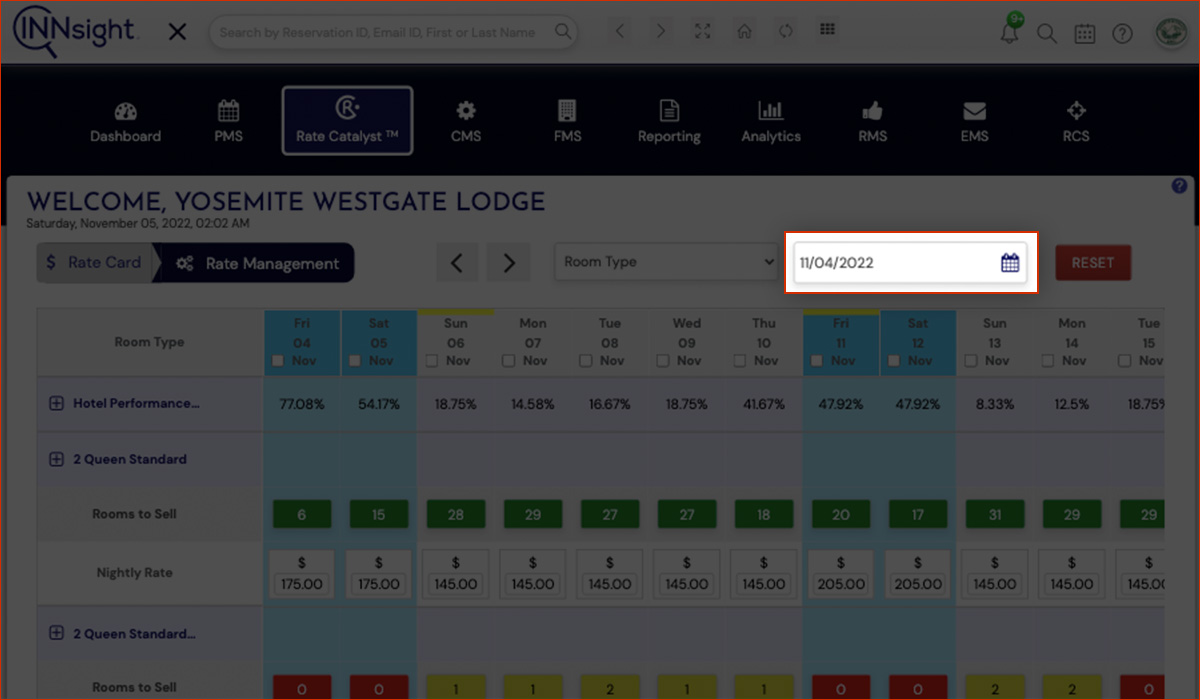
Task: Check the Sat 05 Nov checkbox
Action: [356, 361]
